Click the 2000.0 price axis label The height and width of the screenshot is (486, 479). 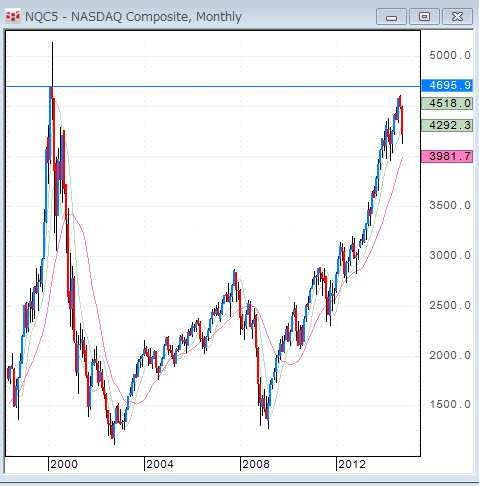pos(450,355)
